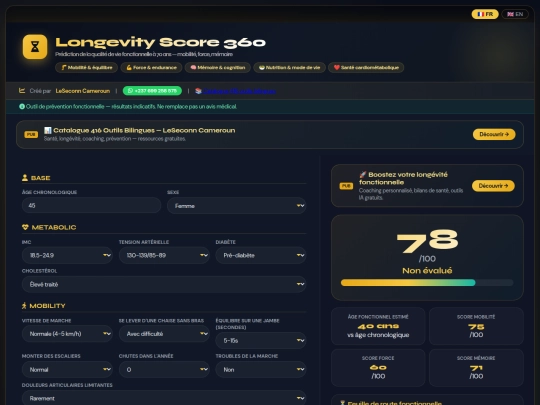Screen dimensions: 540x405
Task: Click the Longevity Score 360 title
Action: pos(160,42)
